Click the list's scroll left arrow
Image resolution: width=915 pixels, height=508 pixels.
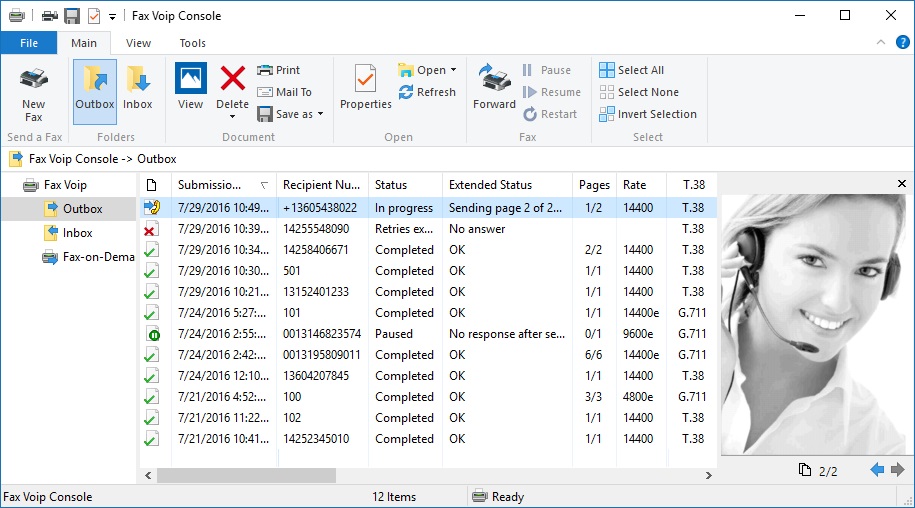(148, 475)
